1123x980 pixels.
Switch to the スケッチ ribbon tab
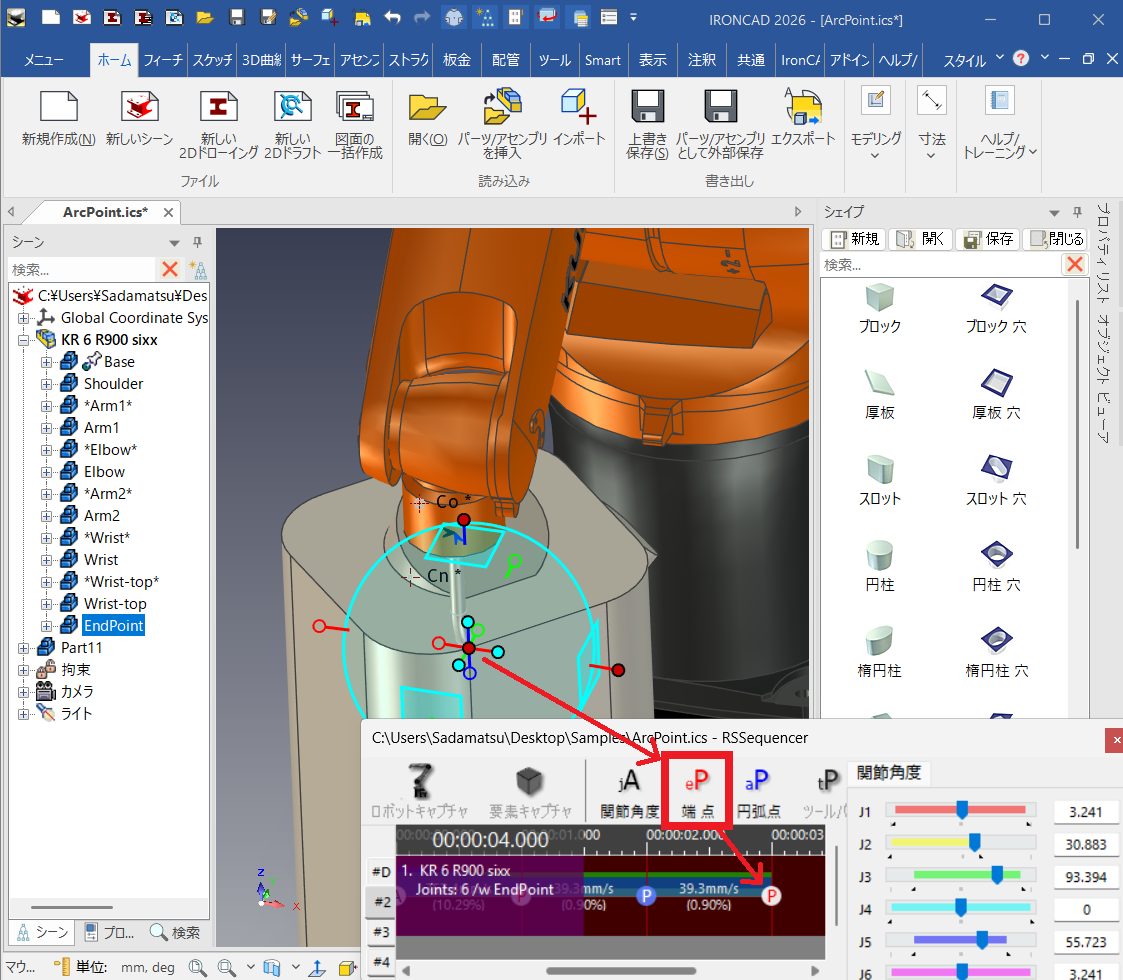212,60
